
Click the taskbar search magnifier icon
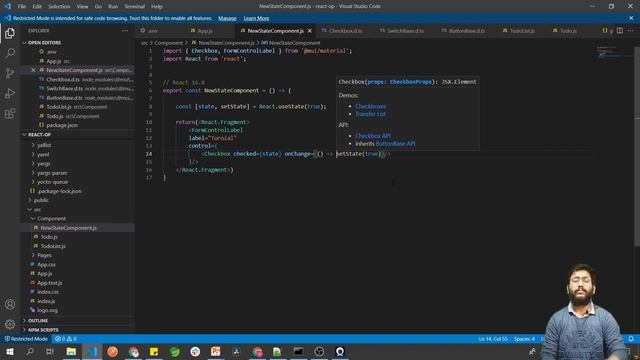coord(30,351)
